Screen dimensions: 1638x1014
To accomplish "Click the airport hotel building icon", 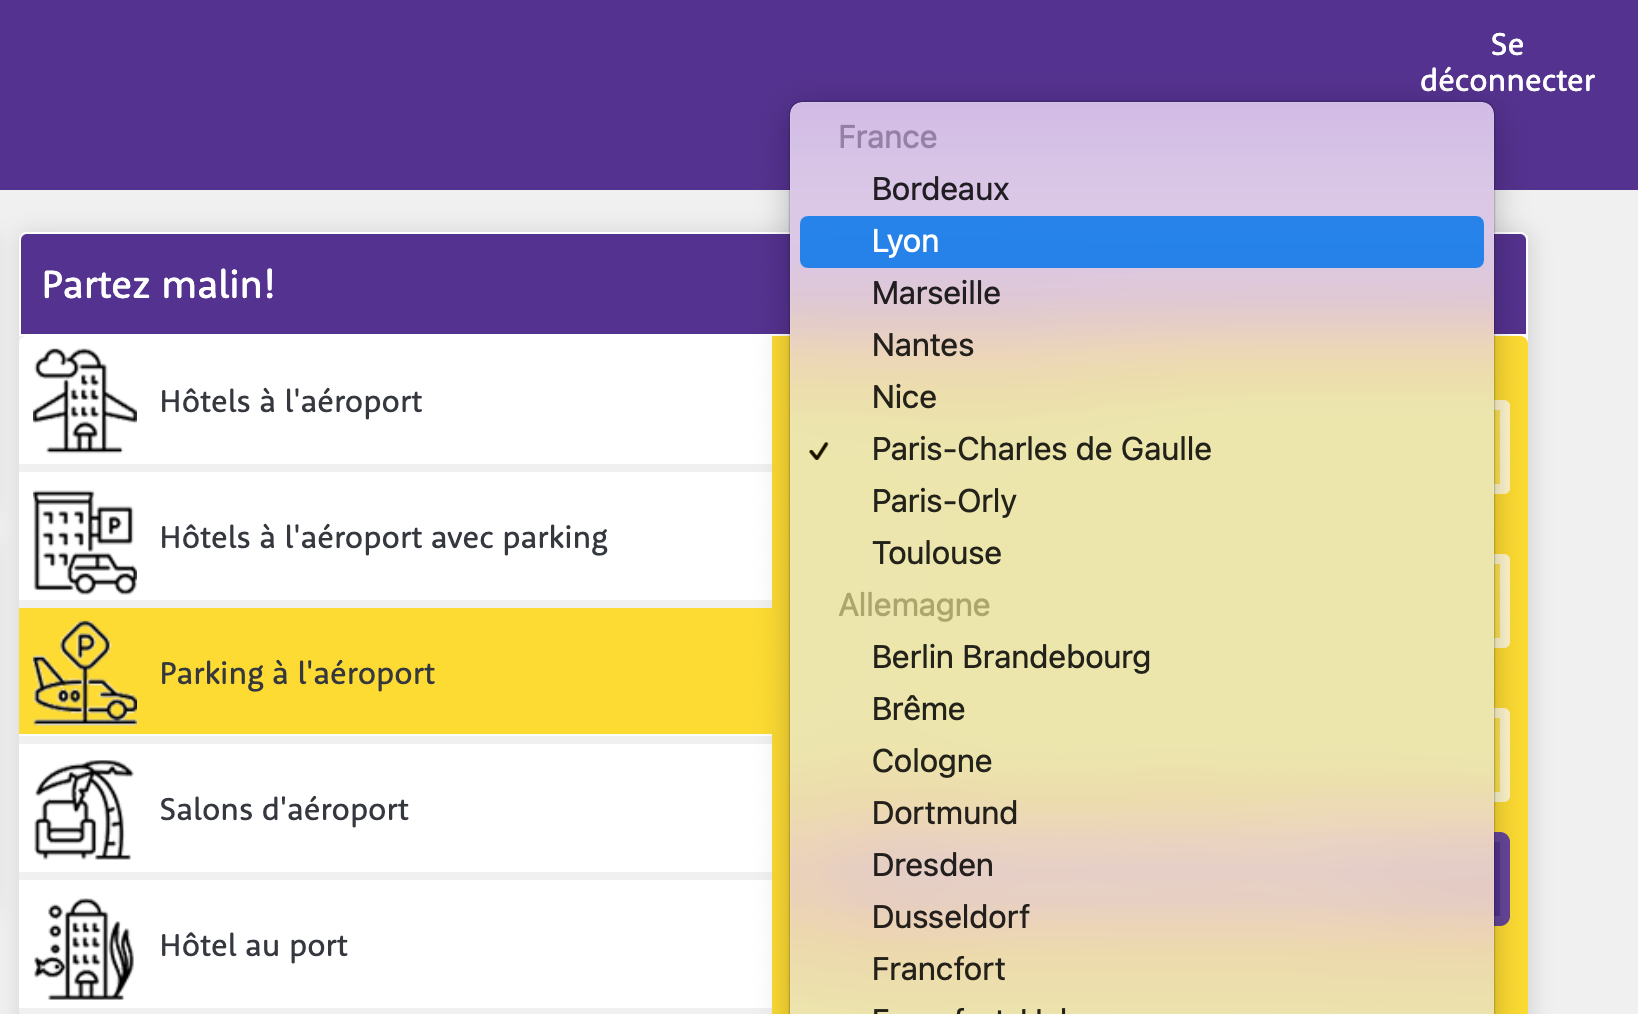I will point(85,401).
